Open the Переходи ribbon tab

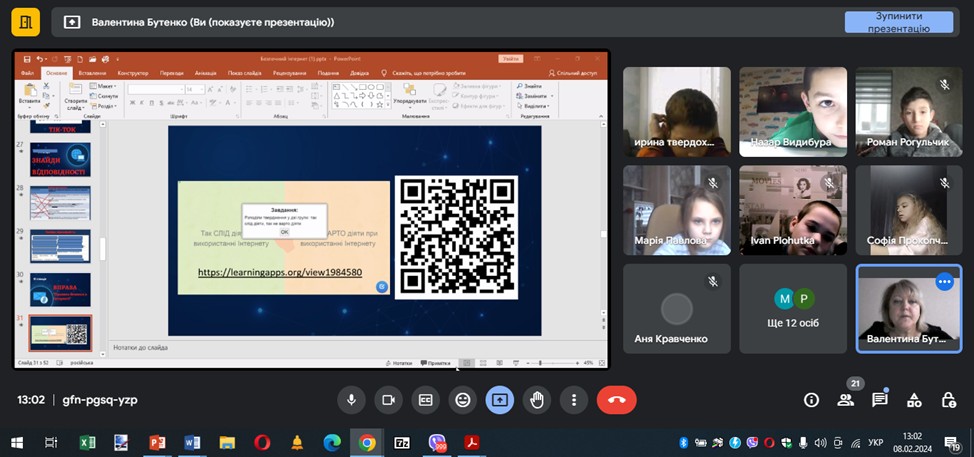pyautogui.click(x=171, y=73)
